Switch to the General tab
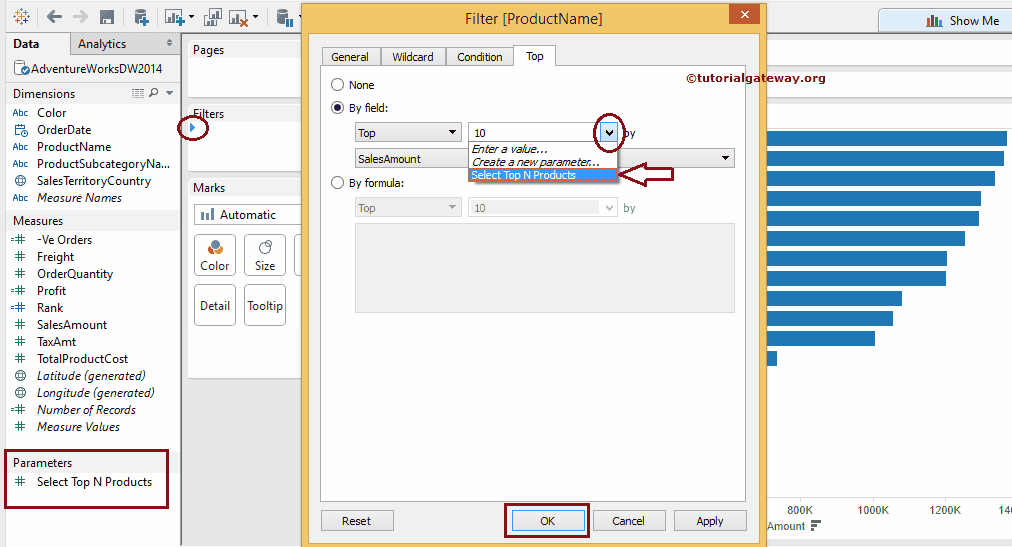 (x=350, y=57)
